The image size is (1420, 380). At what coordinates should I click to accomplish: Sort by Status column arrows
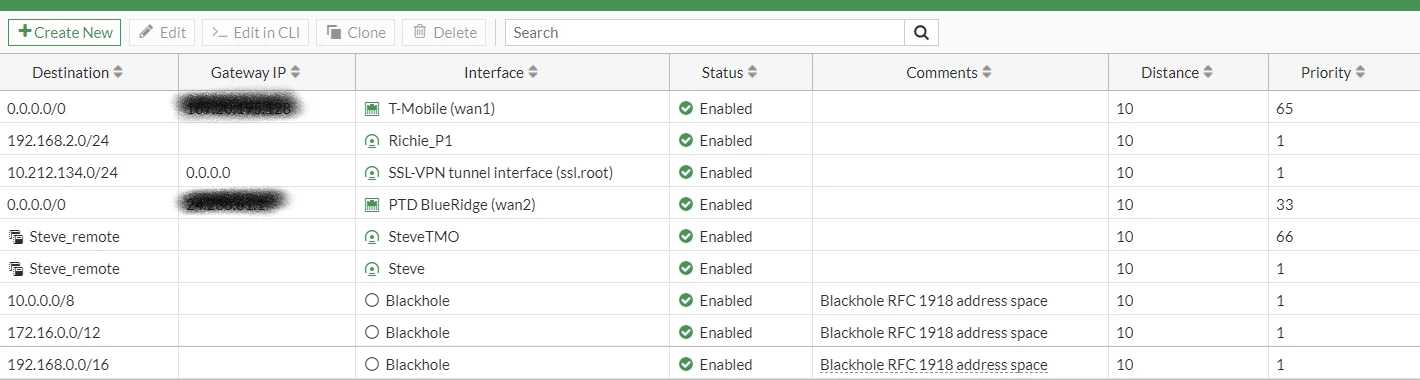(x=752, y=72)
